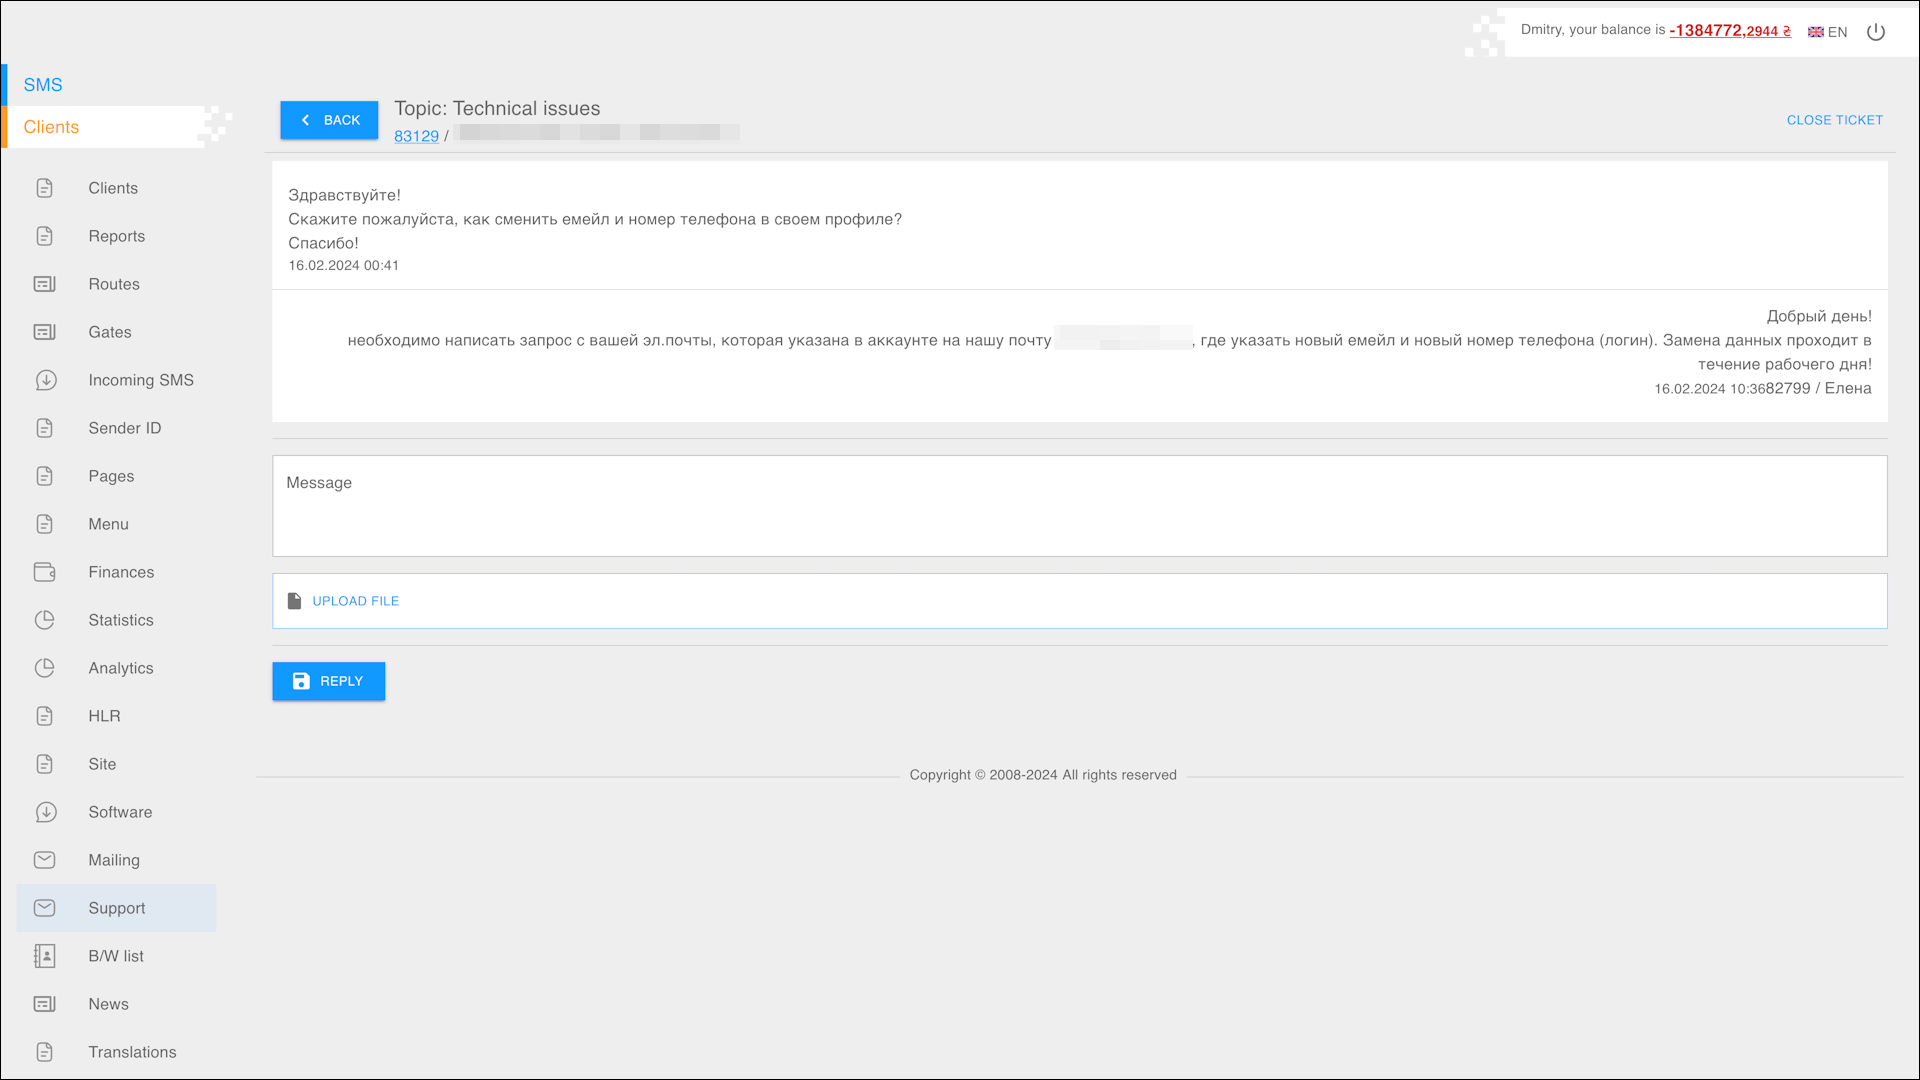Click the B/W list contact book icon
Image resolution: width=1920 pixels, height=1080 pixels.
45,956
